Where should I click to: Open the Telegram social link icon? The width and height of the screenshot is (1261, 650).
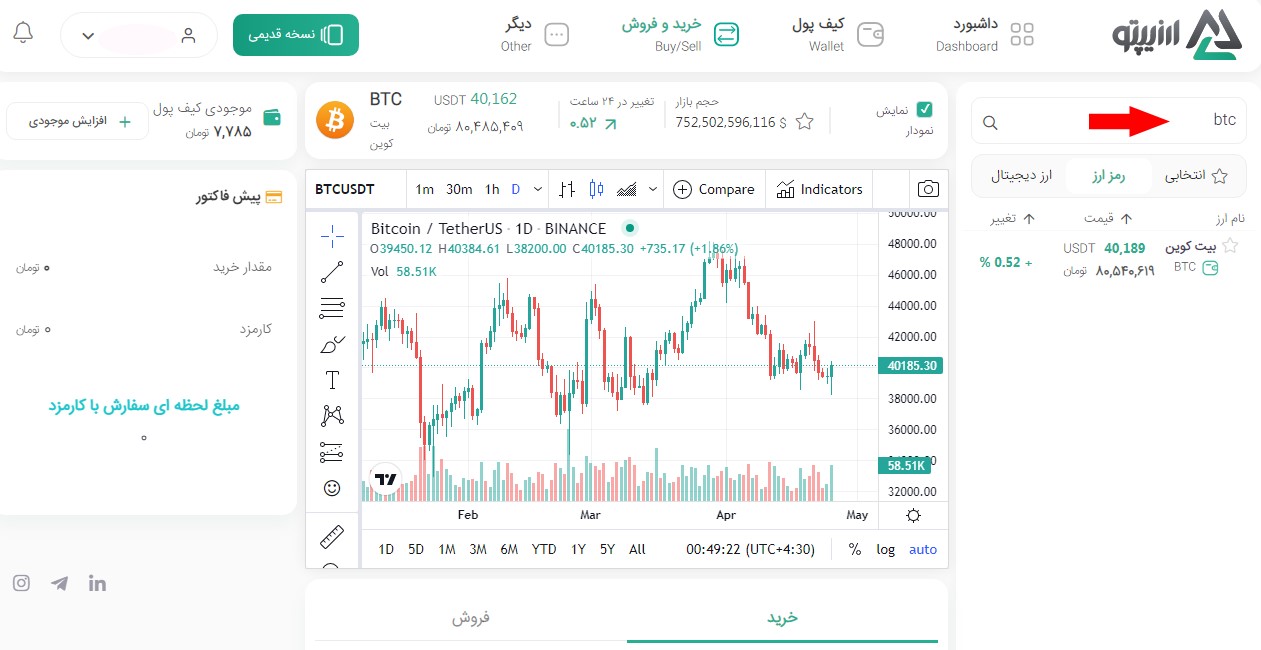(x=60, y=583)
